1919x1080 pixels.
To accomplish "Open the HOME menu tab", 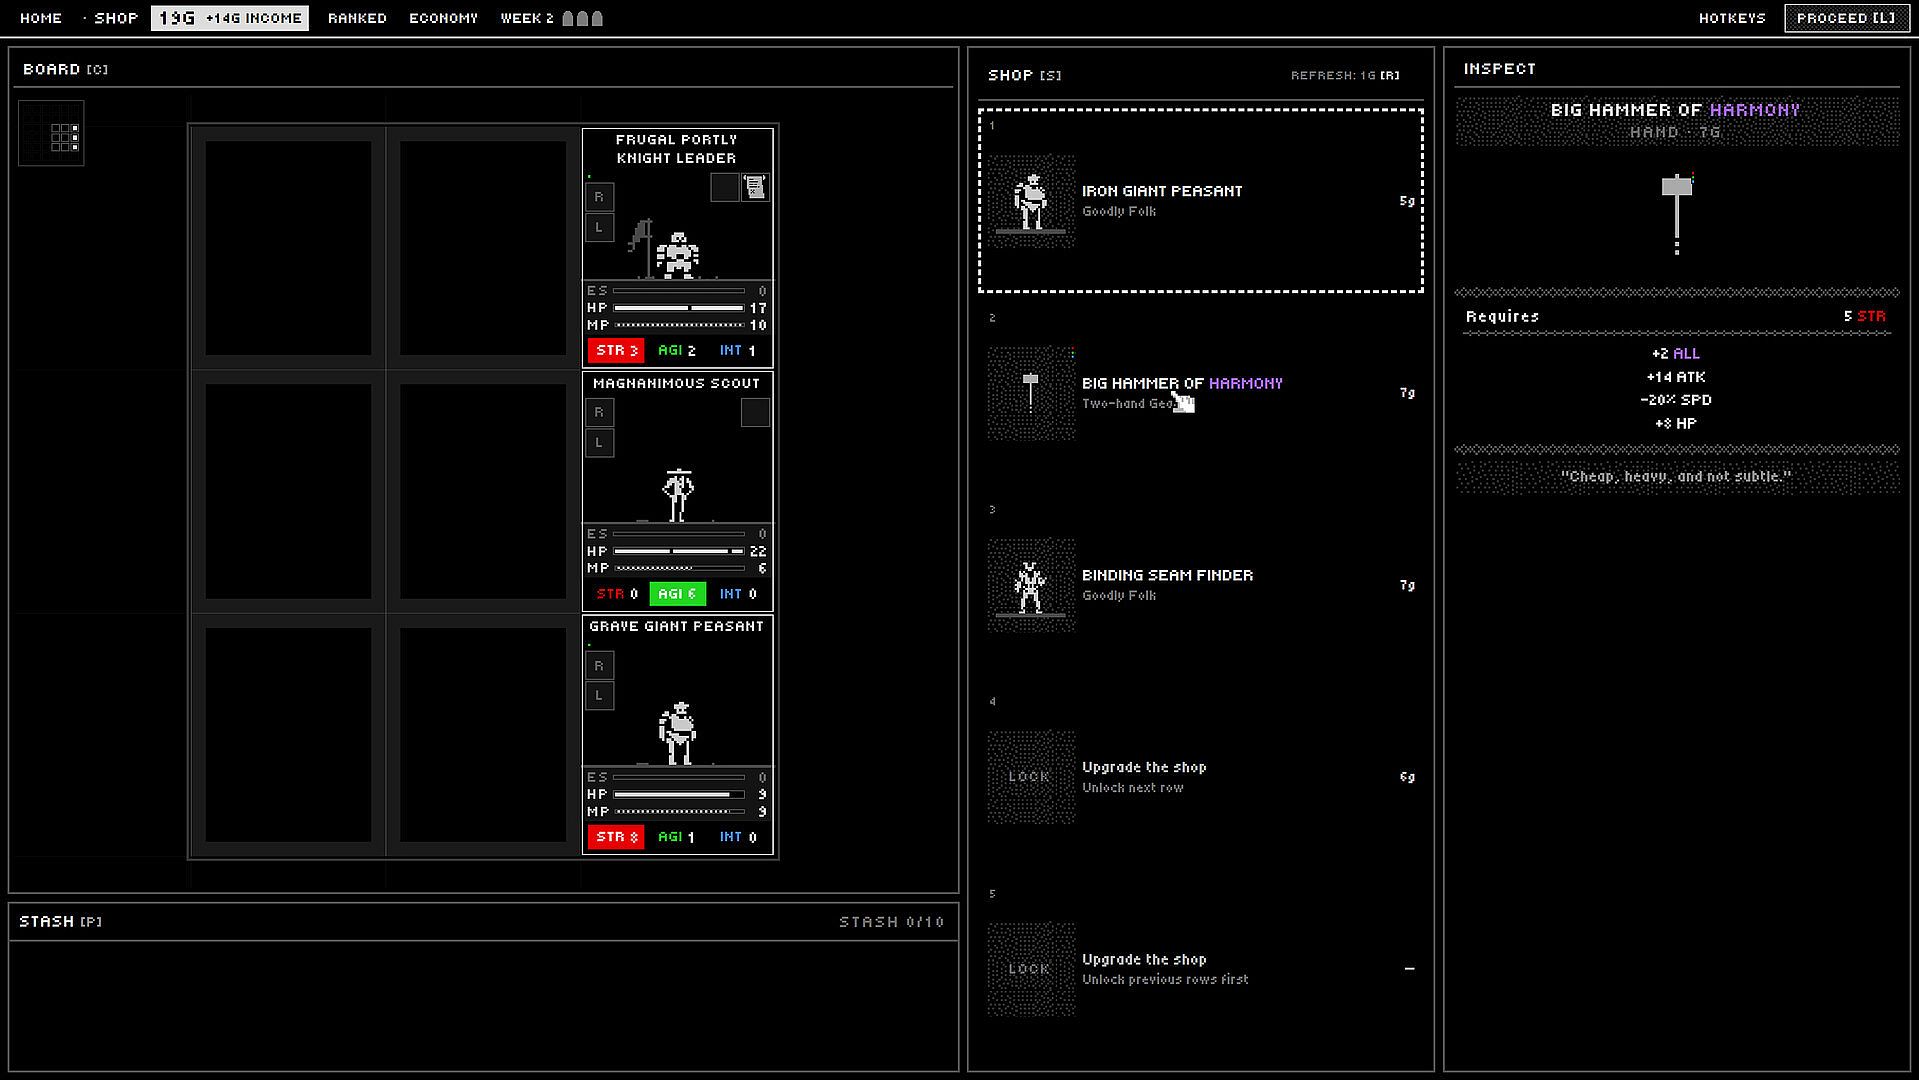I will (41, 18).
